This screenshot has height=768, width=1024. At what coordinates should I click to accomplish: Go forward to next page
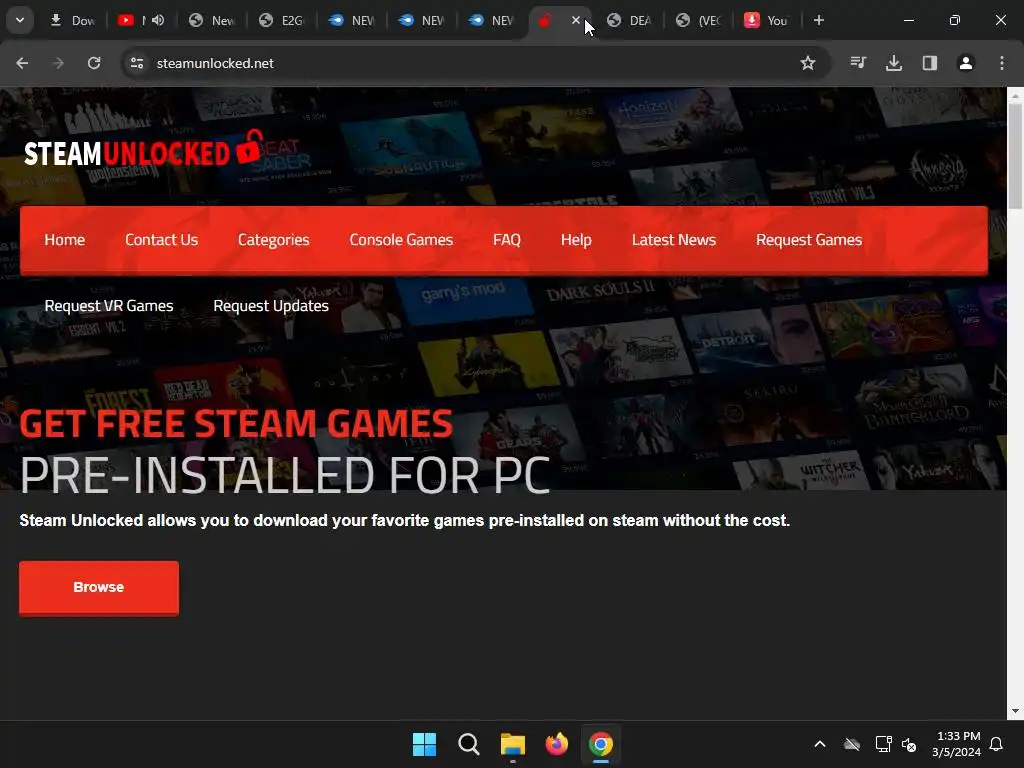[58, 63]
